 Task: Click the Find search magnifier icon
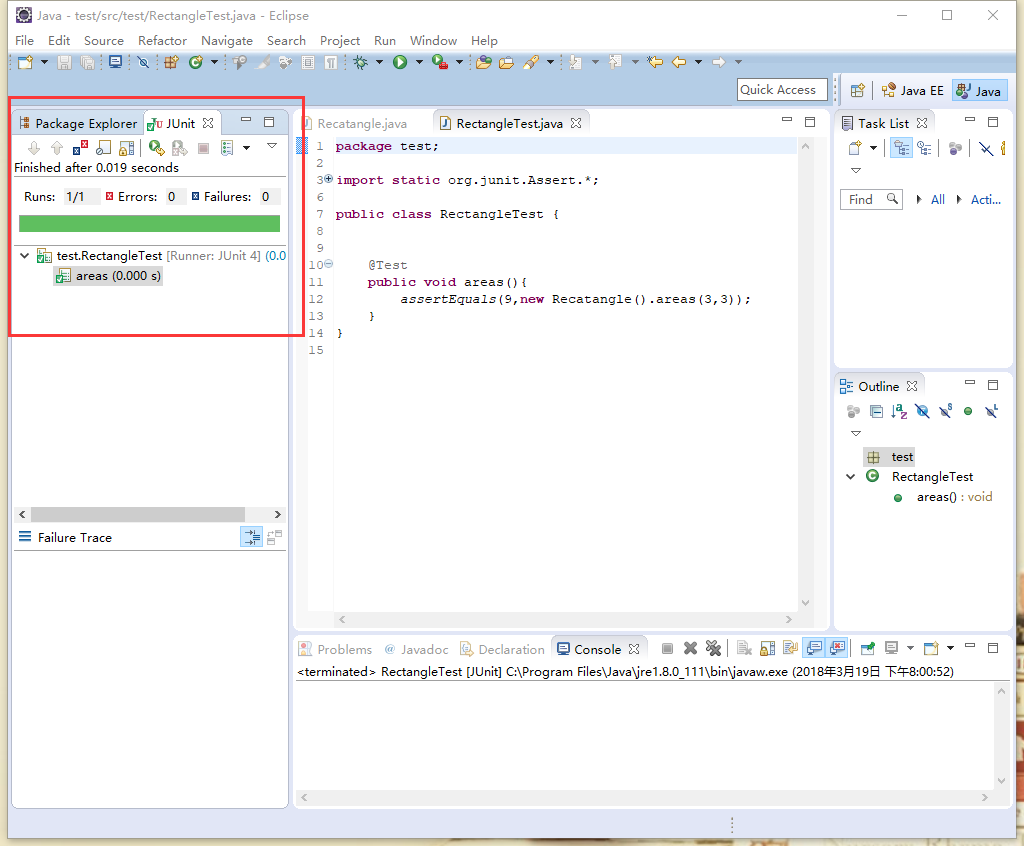[x=892, y=199]
